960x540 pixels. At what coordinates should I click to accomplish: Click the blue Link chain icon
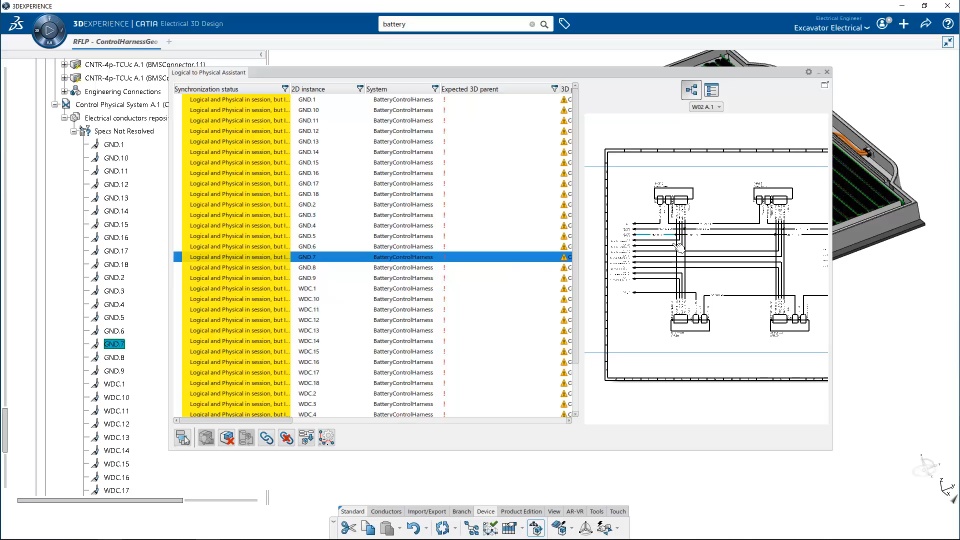(x=266, y=437)
